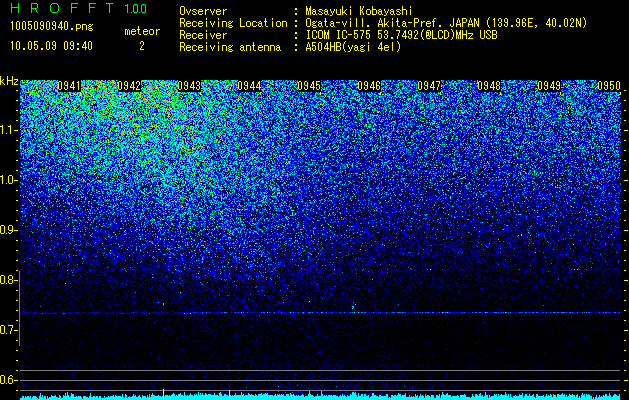The width and height of the screenshot is (629, 400).
Task: Click the observer name Masayuki Kobayashi
Action: coord(359,11)
